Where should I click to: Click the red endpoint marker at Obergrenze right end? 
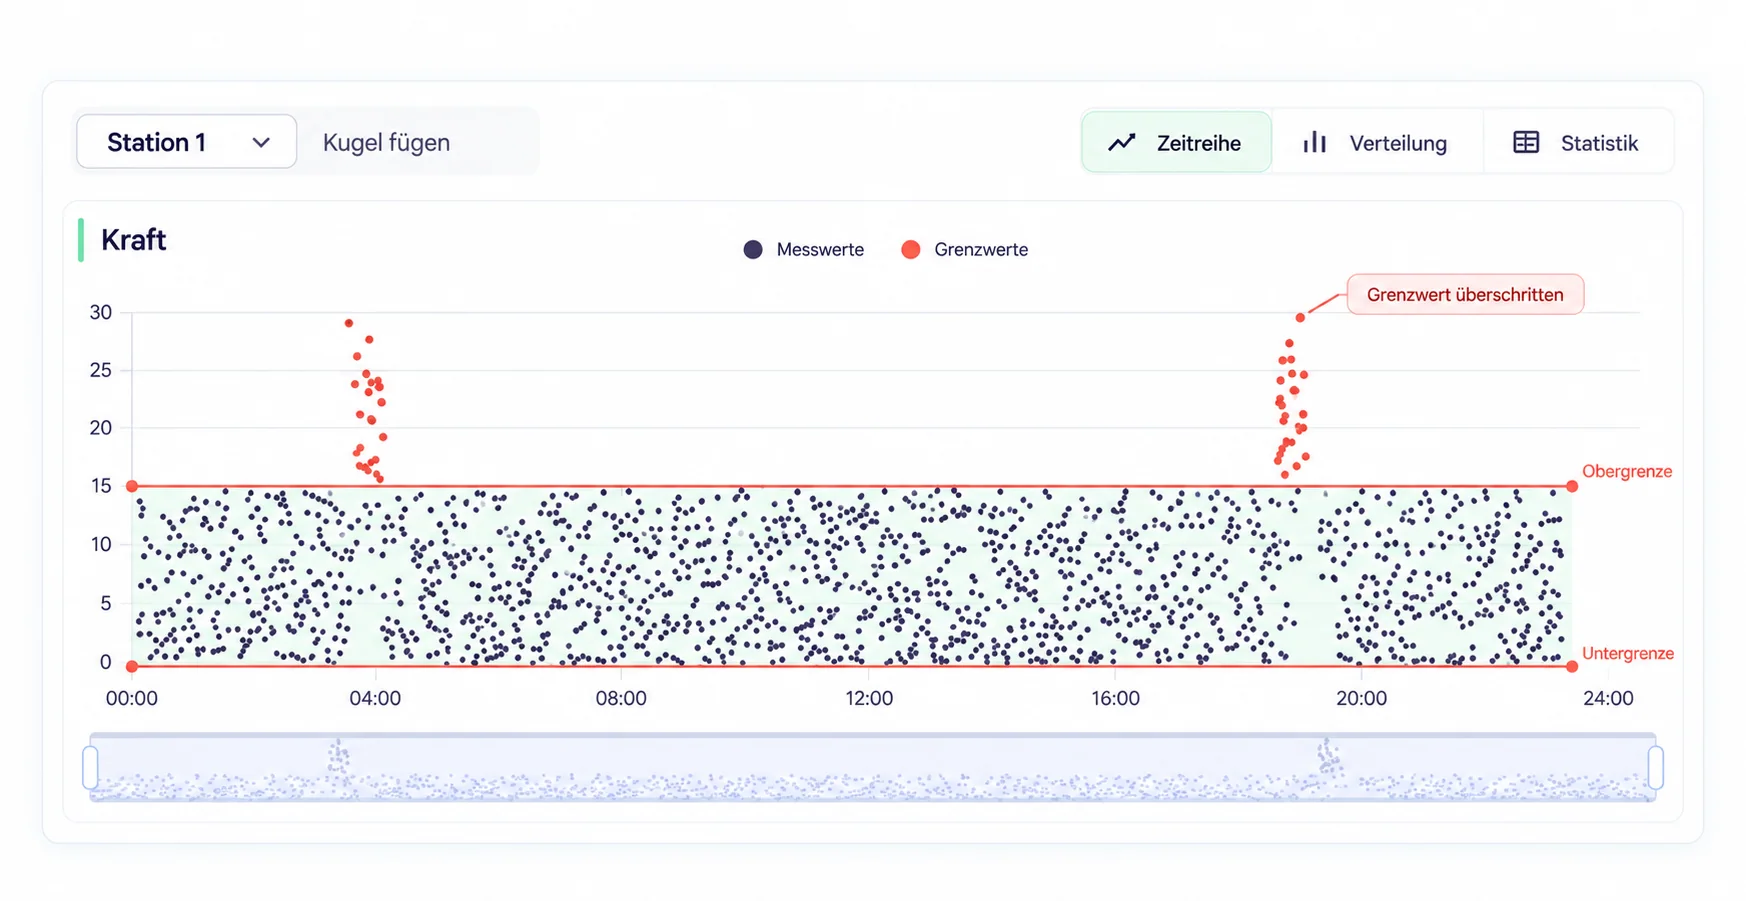pyautogui.click(x=1572, y=486)
